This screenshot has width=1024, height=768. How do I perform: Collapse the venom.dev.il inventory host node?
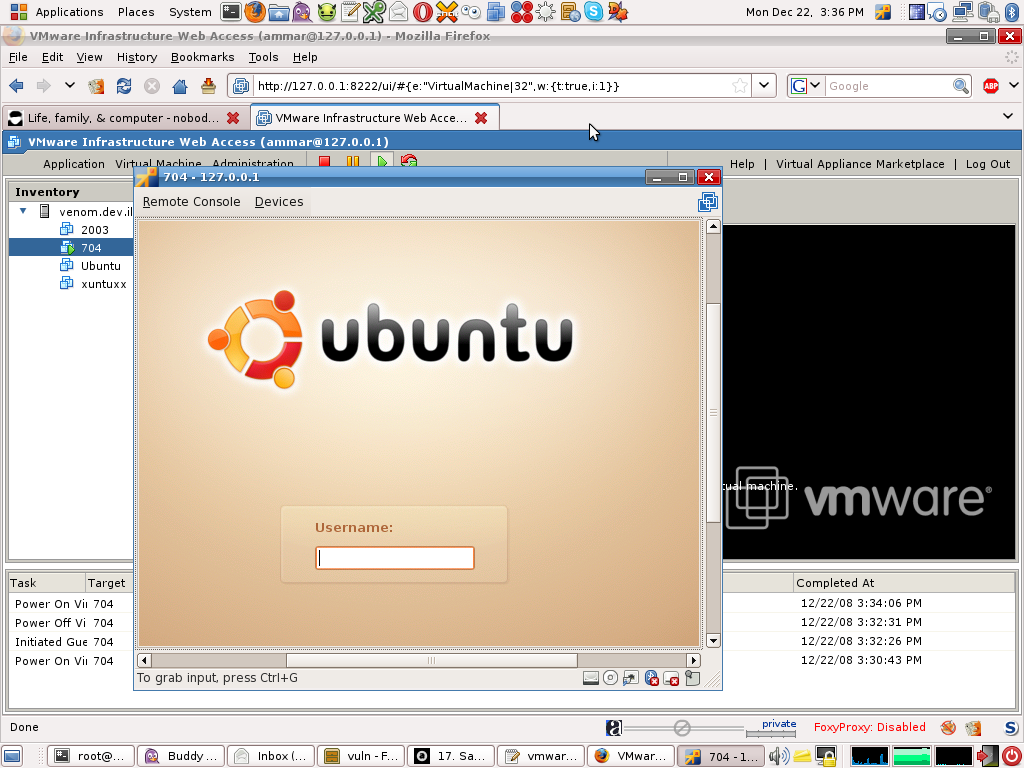[23, 211]
